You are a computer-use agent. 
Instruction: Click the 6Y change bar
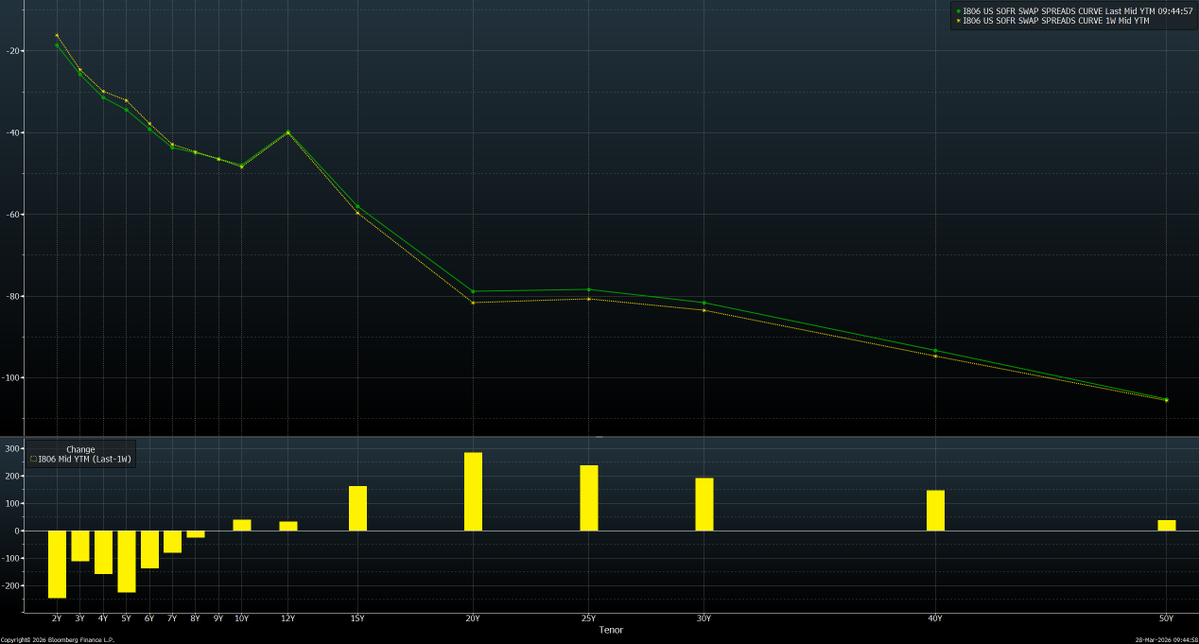[149, 549]
